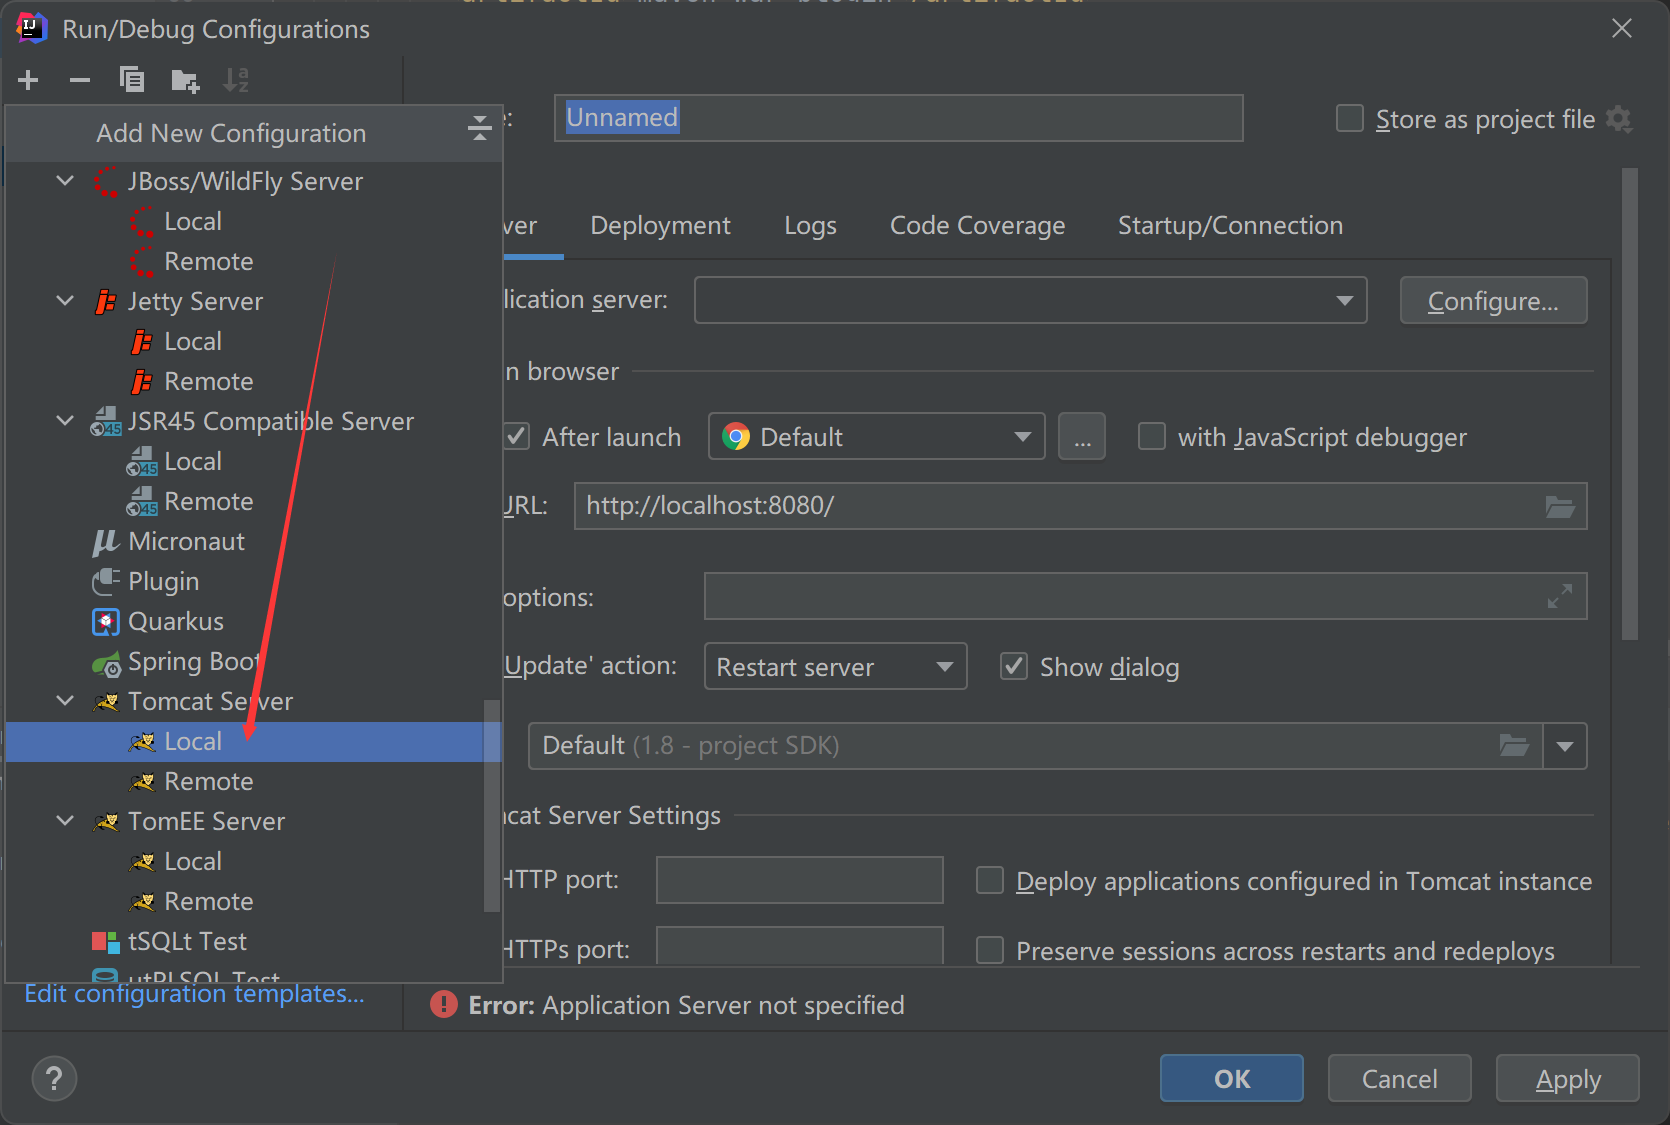Collapse the Jetty Server node
The height and width of the screenshot is (1125, 1670).
tap(65, 301)
